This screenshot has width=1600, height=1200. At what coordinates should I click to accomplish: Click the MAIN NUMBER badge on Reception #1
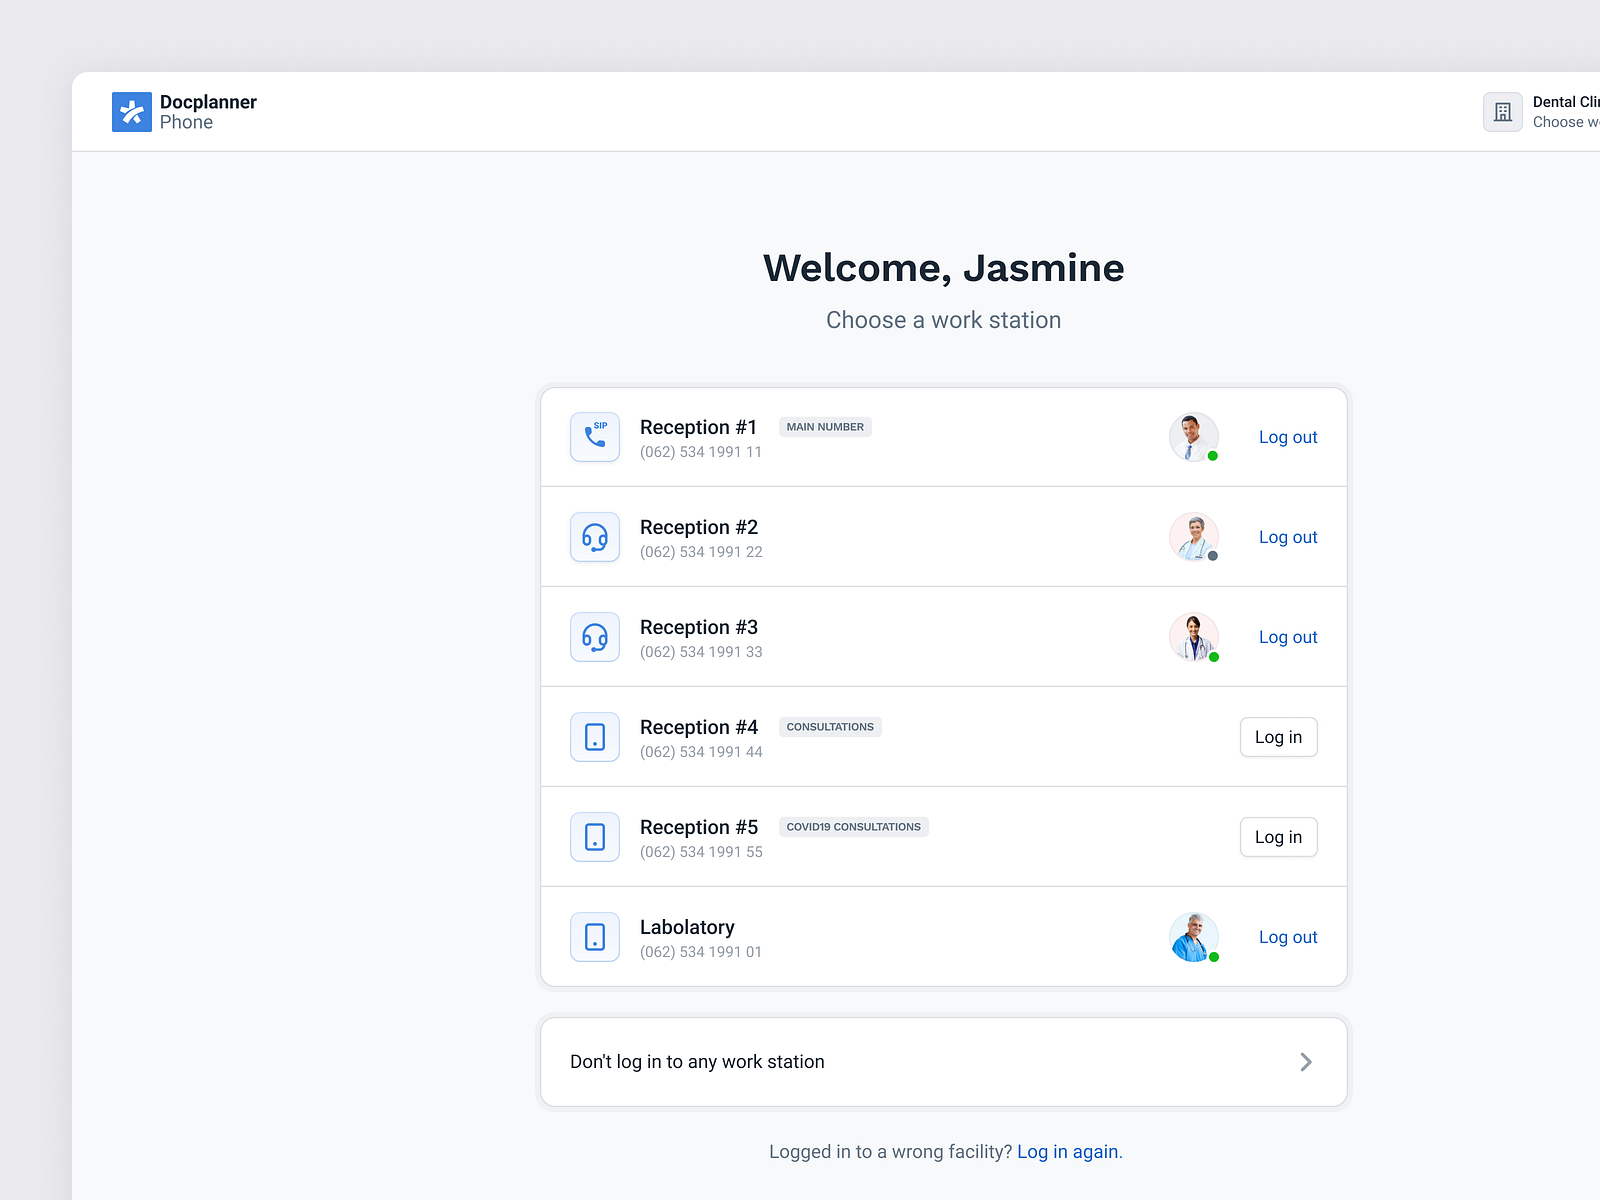[824, 427]
